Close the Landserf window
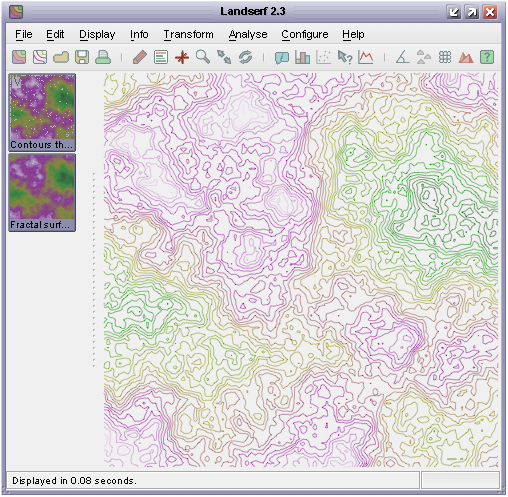The image size is (508, 497). pos(490,12)
